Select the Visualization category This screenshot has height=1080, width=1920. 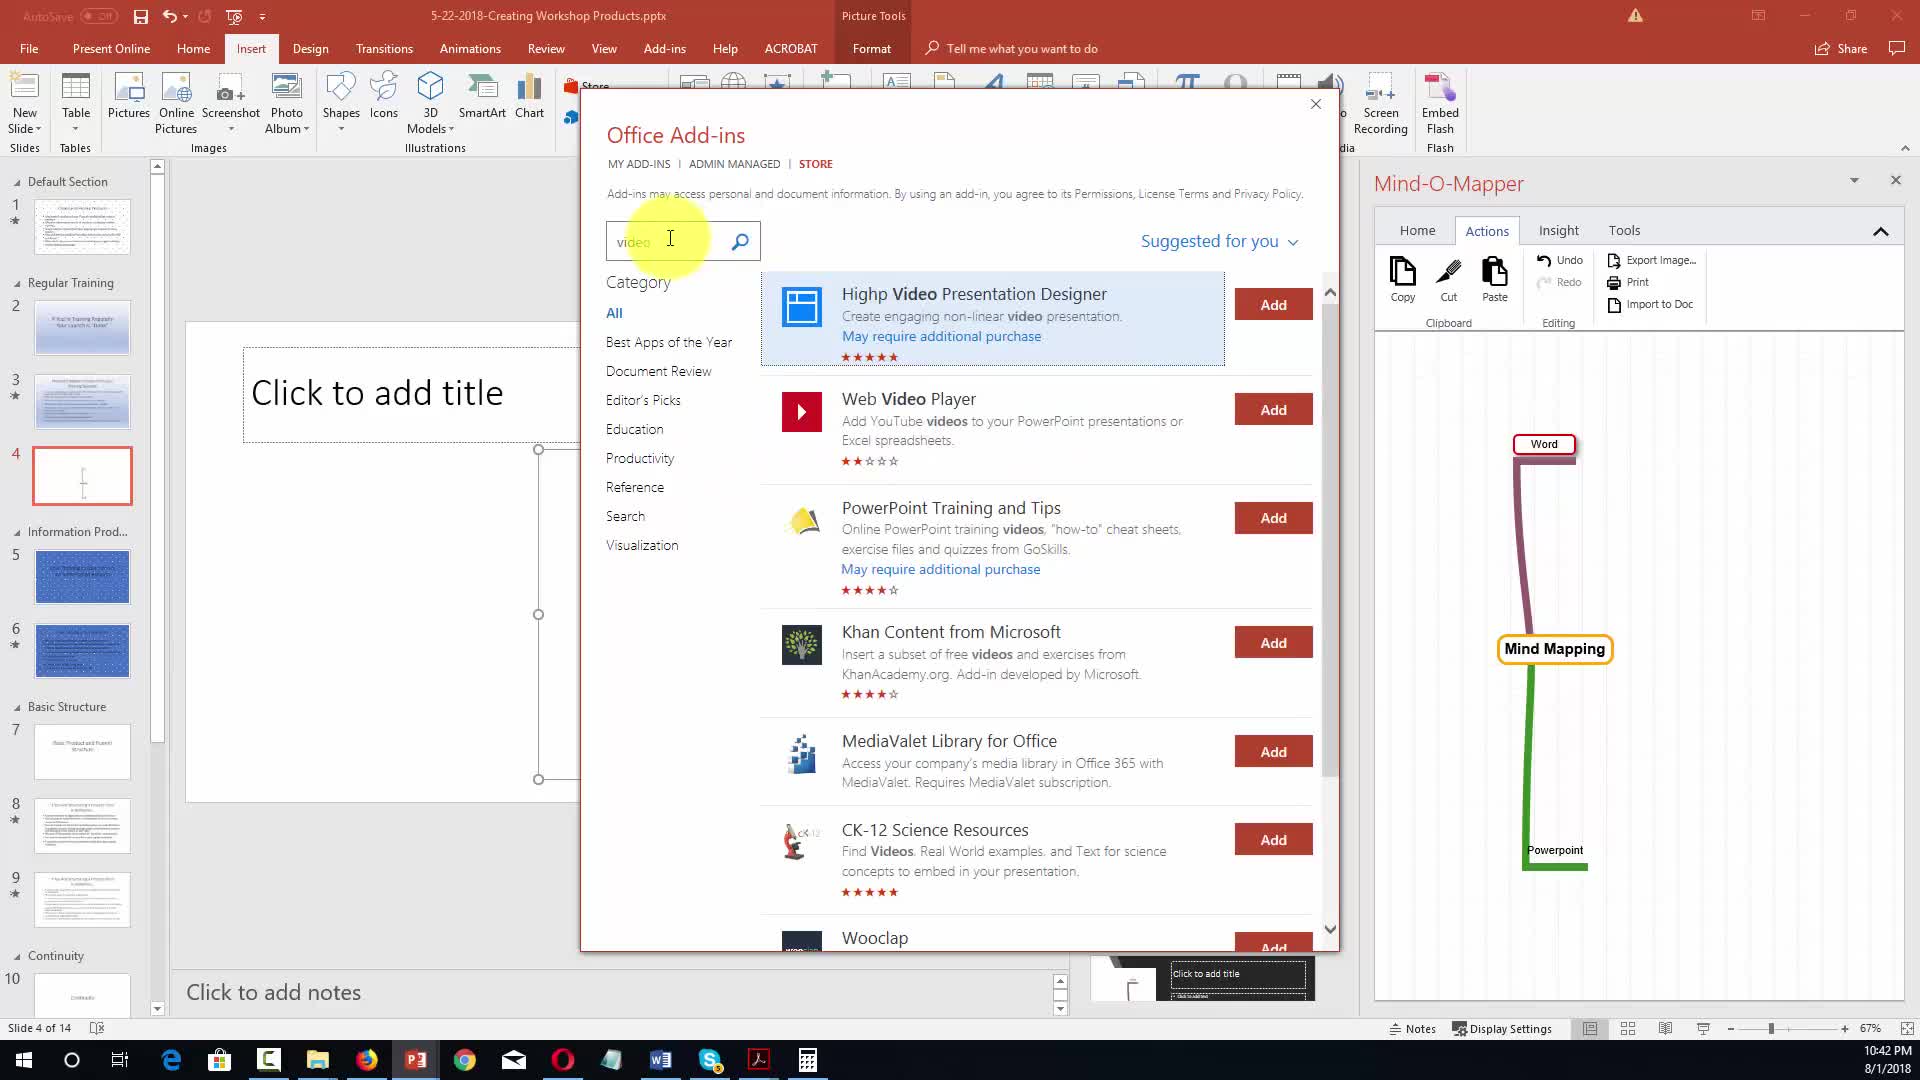tap(642, 545)
